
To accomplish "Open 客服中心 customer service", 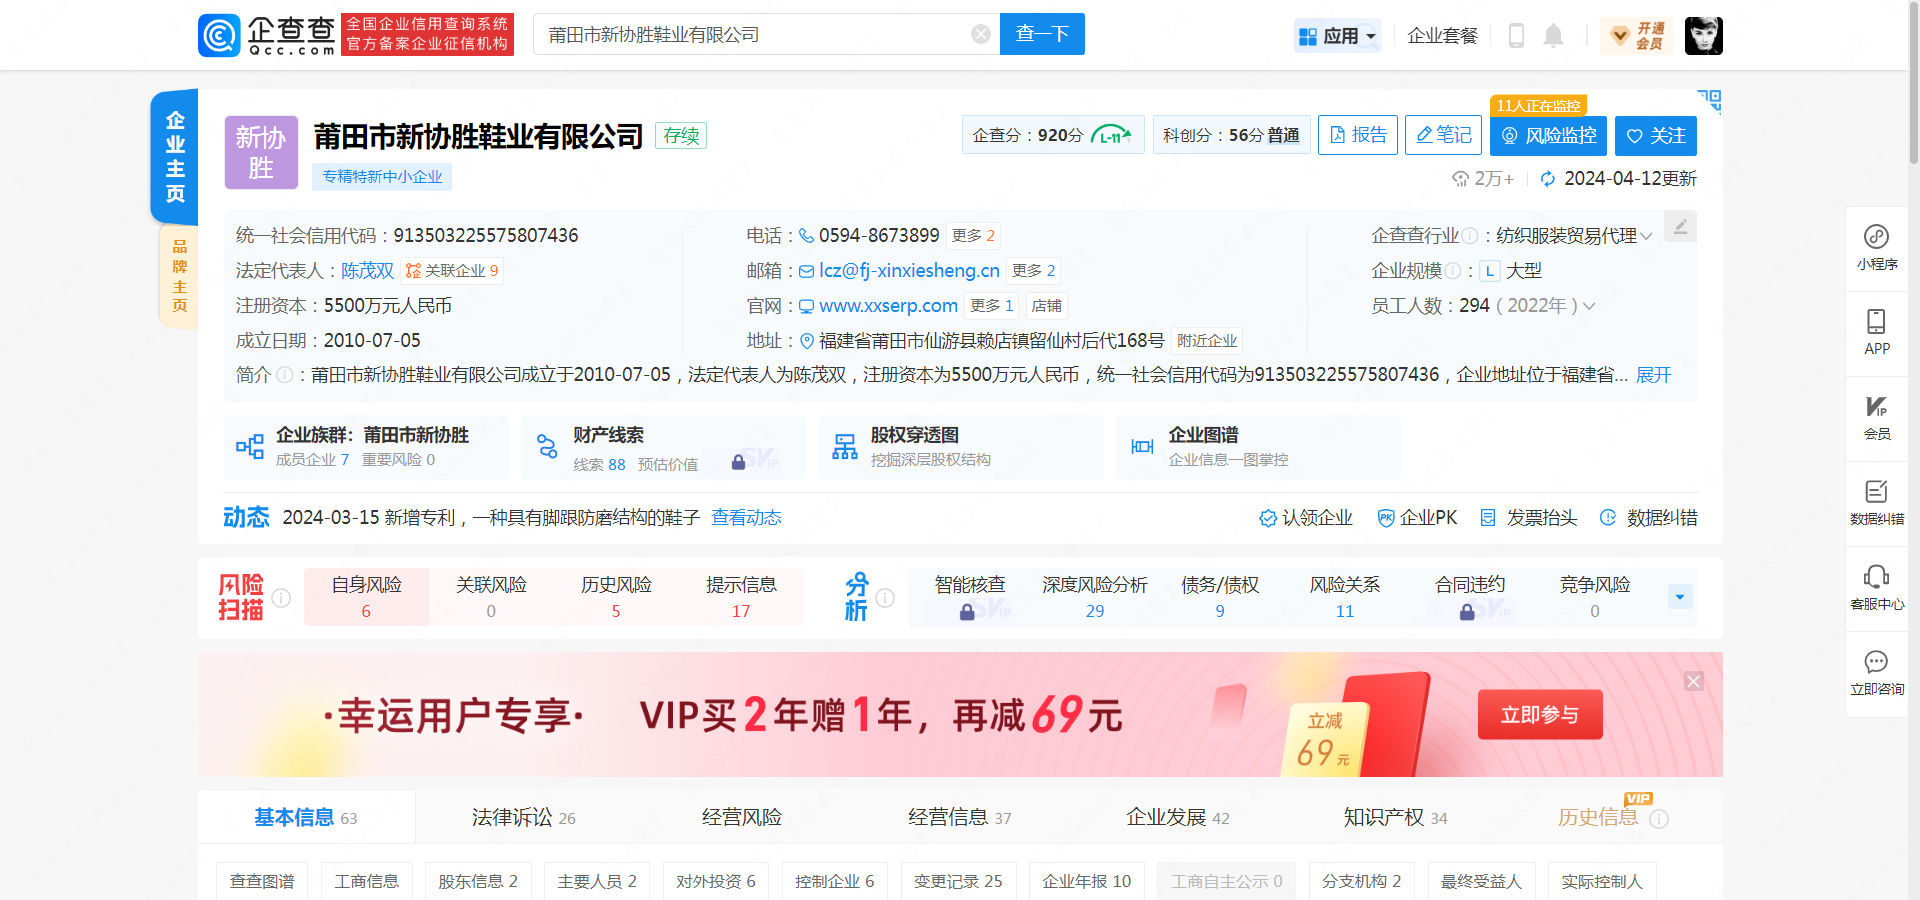I will coord(1876,588).
